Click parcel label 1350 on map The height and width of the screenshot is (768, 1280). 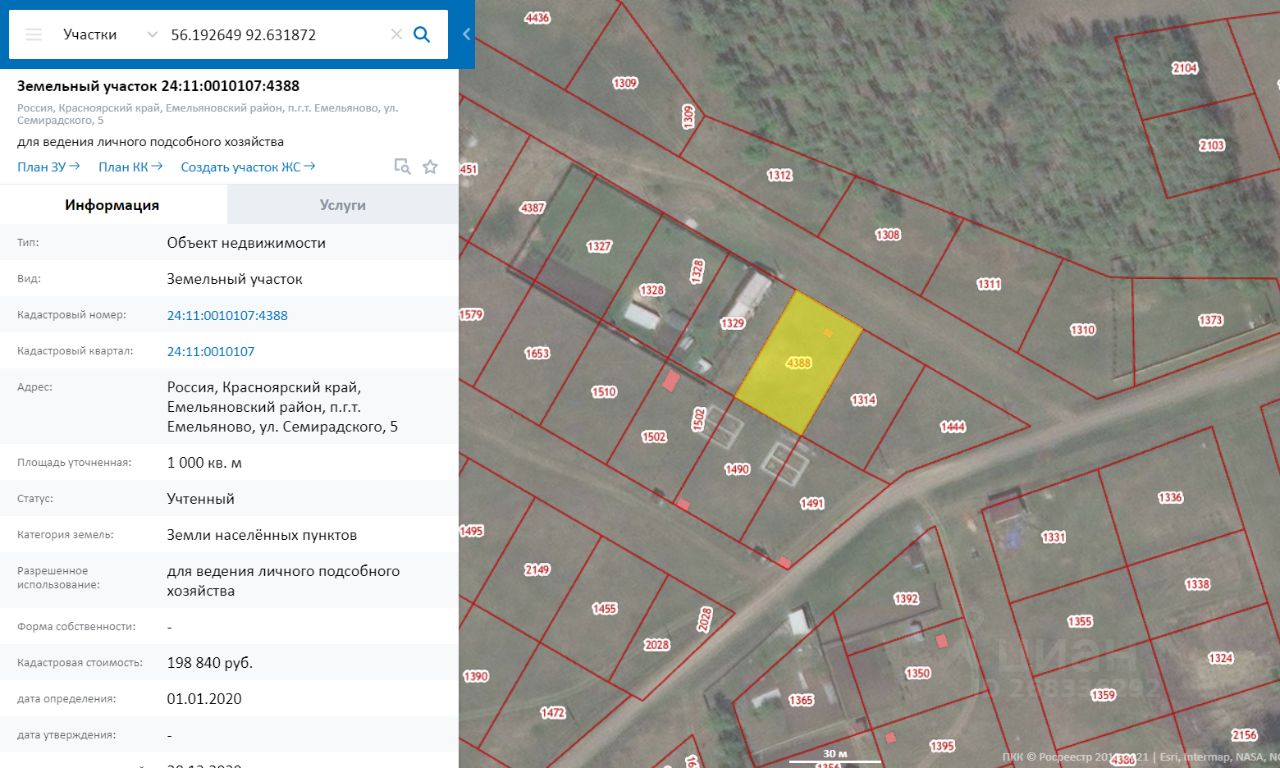[x=918, y=673]
